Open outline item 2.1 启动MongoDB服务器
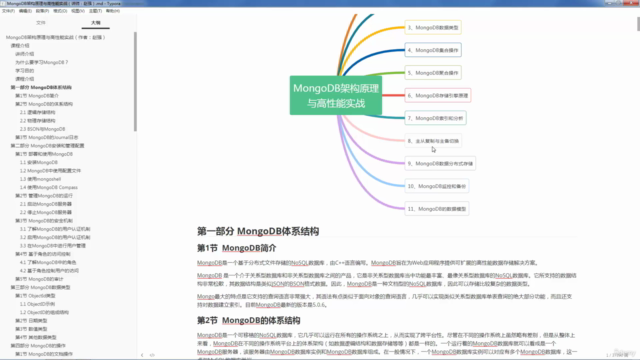Image resolution: width=640 pixels, height=360 pixels. click(x=46, y=204)
